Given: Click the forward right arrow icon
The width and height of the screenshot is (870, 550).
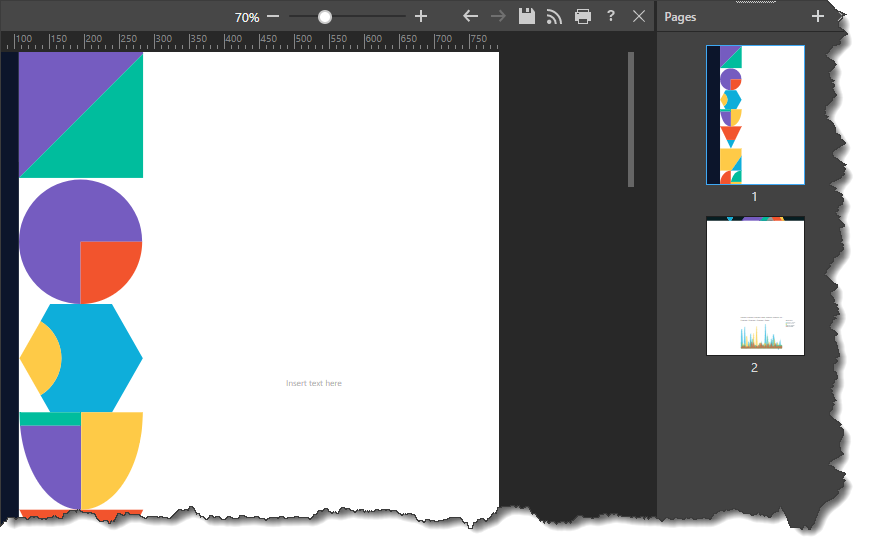Looking at the screenshot, I should pos(499,16).
